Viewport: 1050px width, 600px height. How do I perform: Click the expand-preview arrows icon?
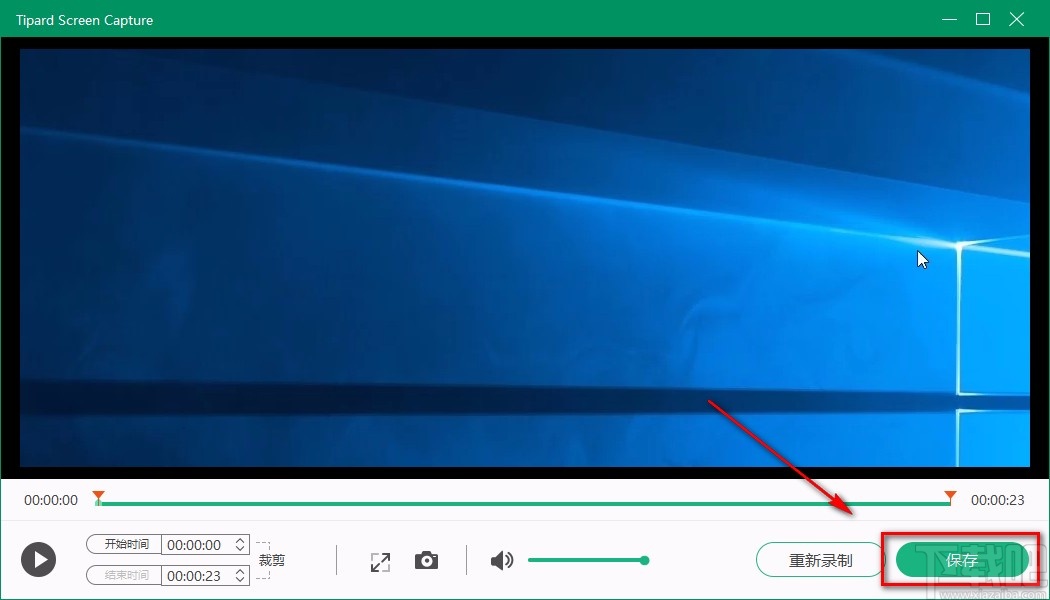coord(380,561)
